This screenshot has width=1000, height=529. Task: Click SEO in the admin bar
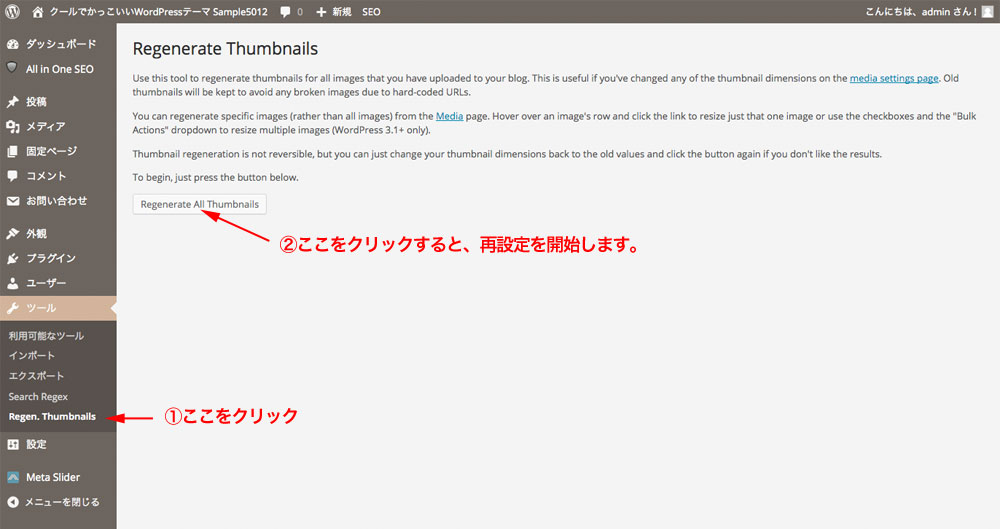[x=371, y=11]
